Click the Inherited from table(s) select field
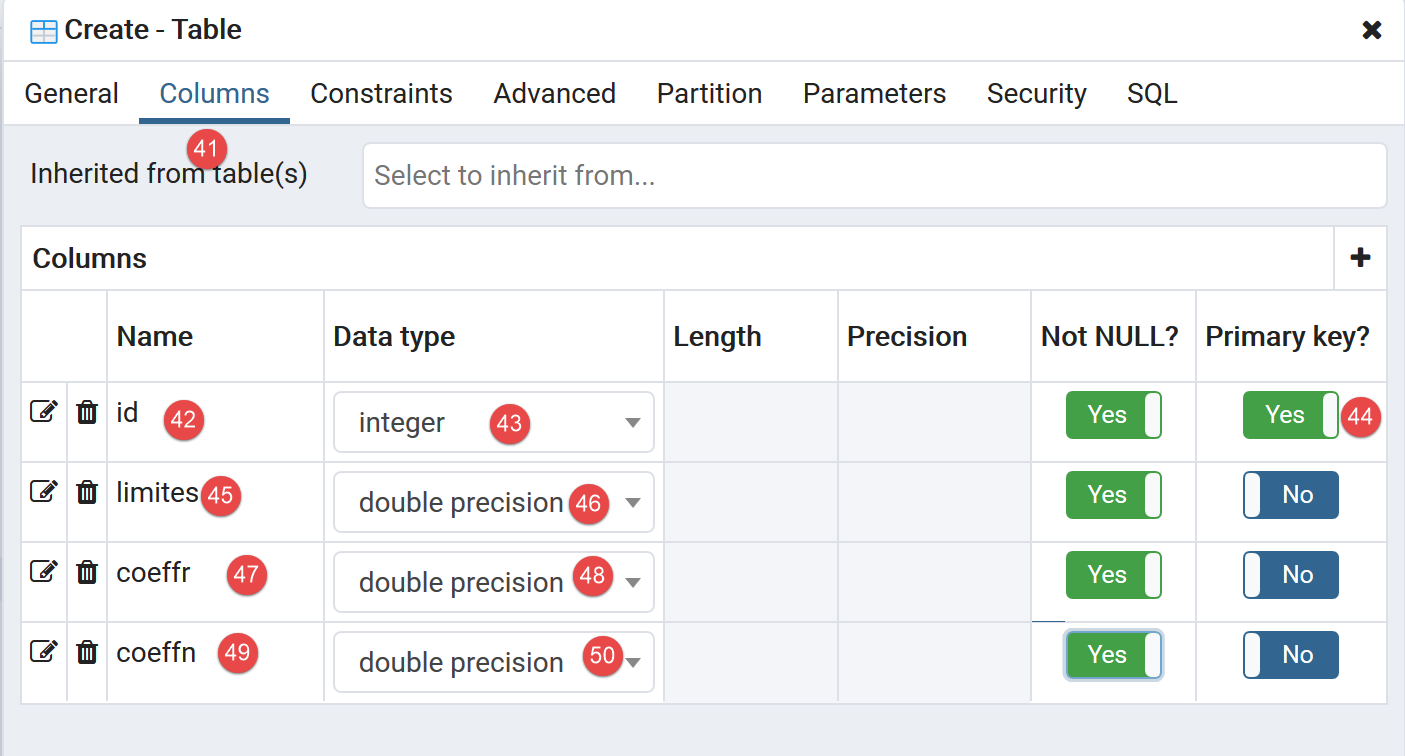This screenshot has height=756, width=1405. 874,176
